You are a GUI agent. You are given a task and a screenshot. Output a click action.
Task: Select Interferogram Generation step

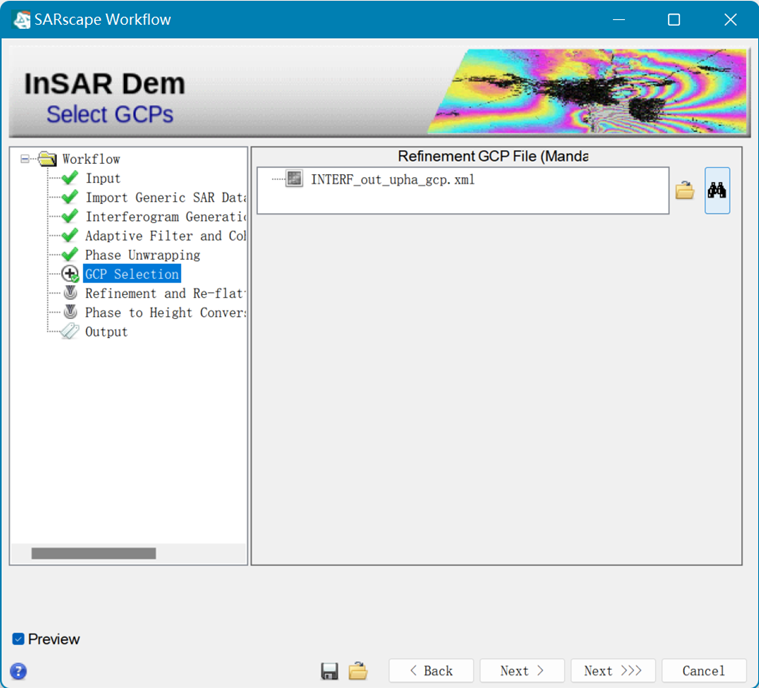click(x=166, y=216)
